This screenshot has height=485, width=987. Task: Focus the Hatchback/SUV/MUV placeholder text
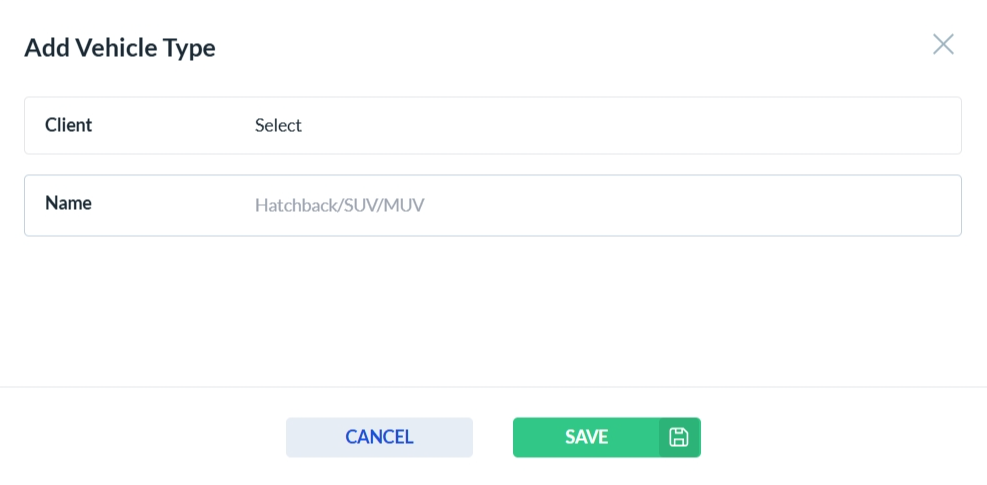(x=340, y=206)
